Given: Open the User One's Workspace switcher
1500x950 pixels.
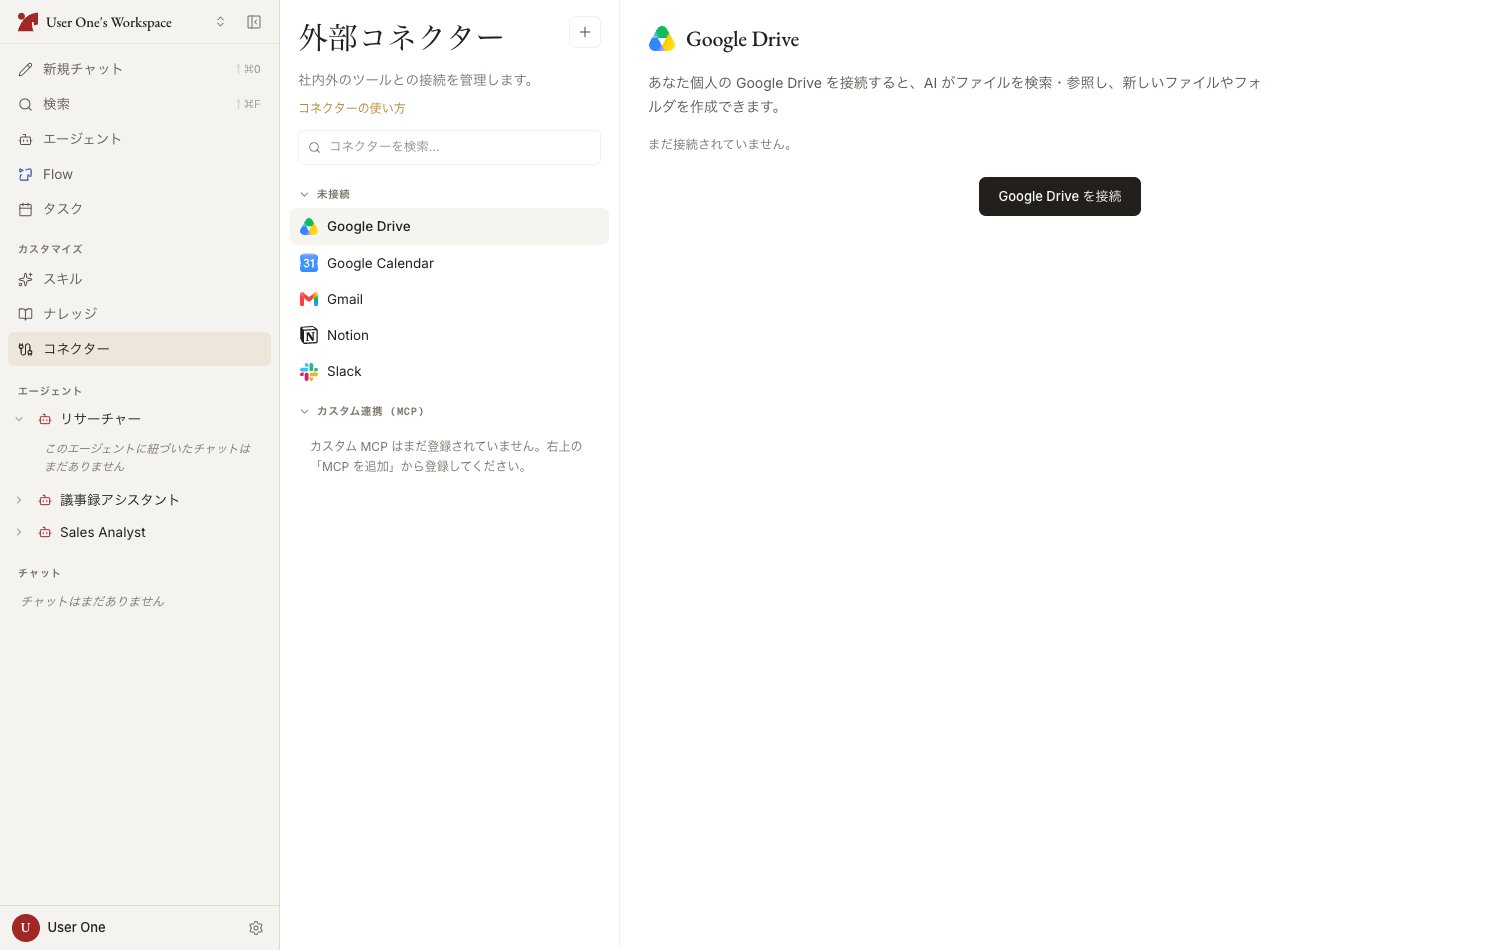Looking at the screenshot, I should 122,22.
